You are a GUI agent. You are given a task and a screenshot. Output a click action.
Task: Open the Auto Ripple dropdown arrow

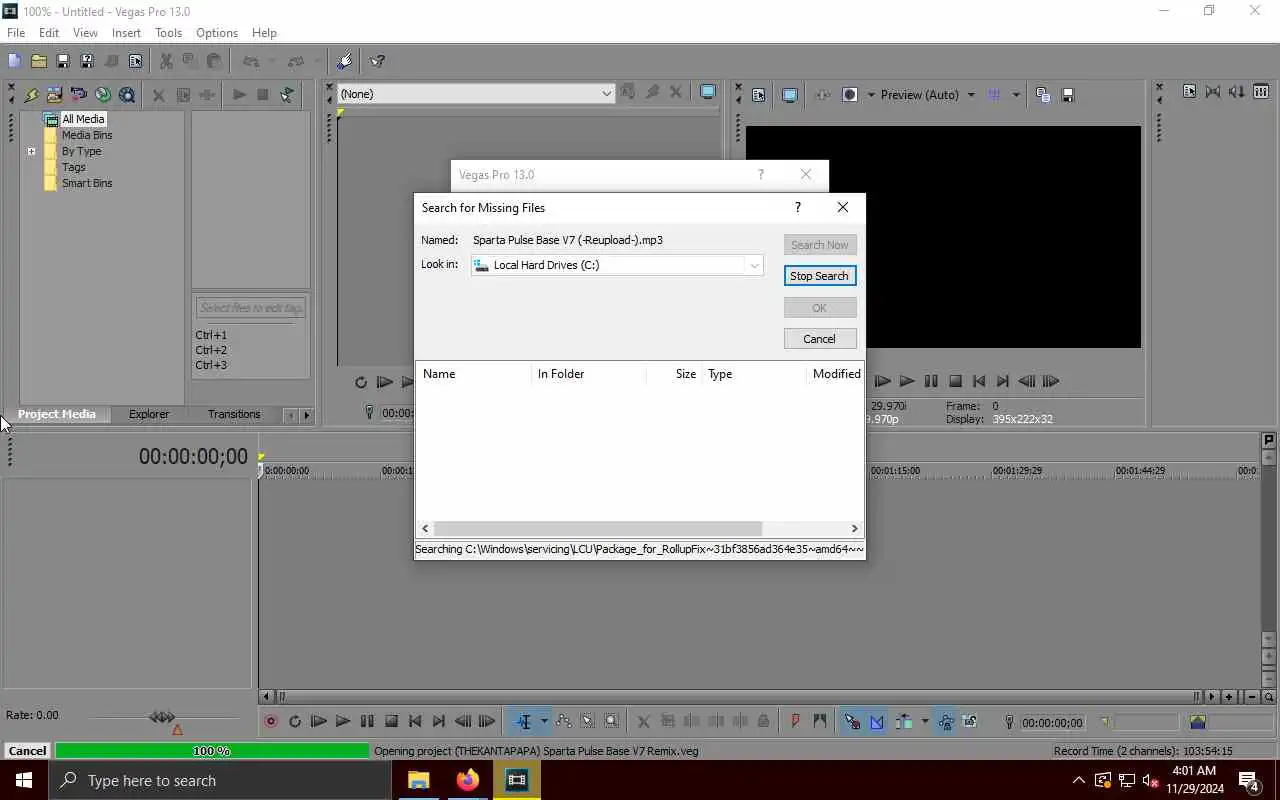point(924,721)
